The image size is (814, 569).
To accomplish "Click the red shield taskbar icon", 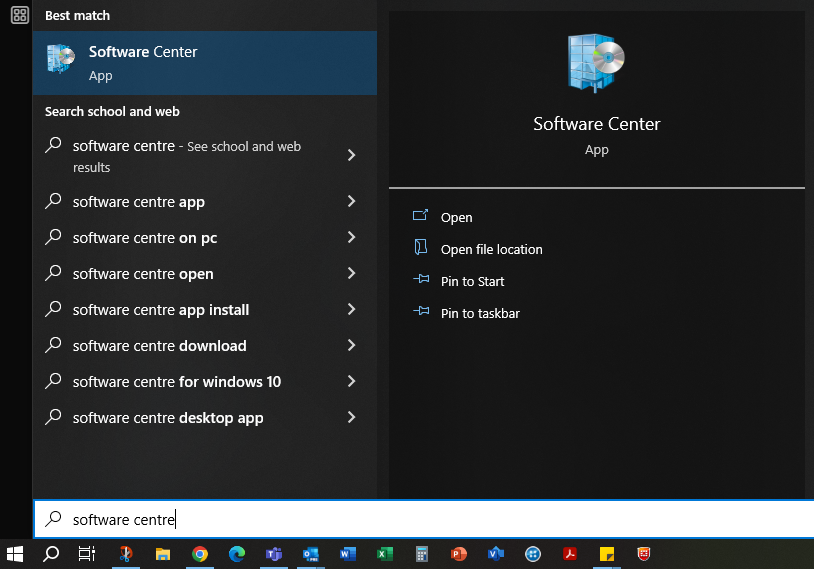I will pyautogui.click(x=644, y=554).
